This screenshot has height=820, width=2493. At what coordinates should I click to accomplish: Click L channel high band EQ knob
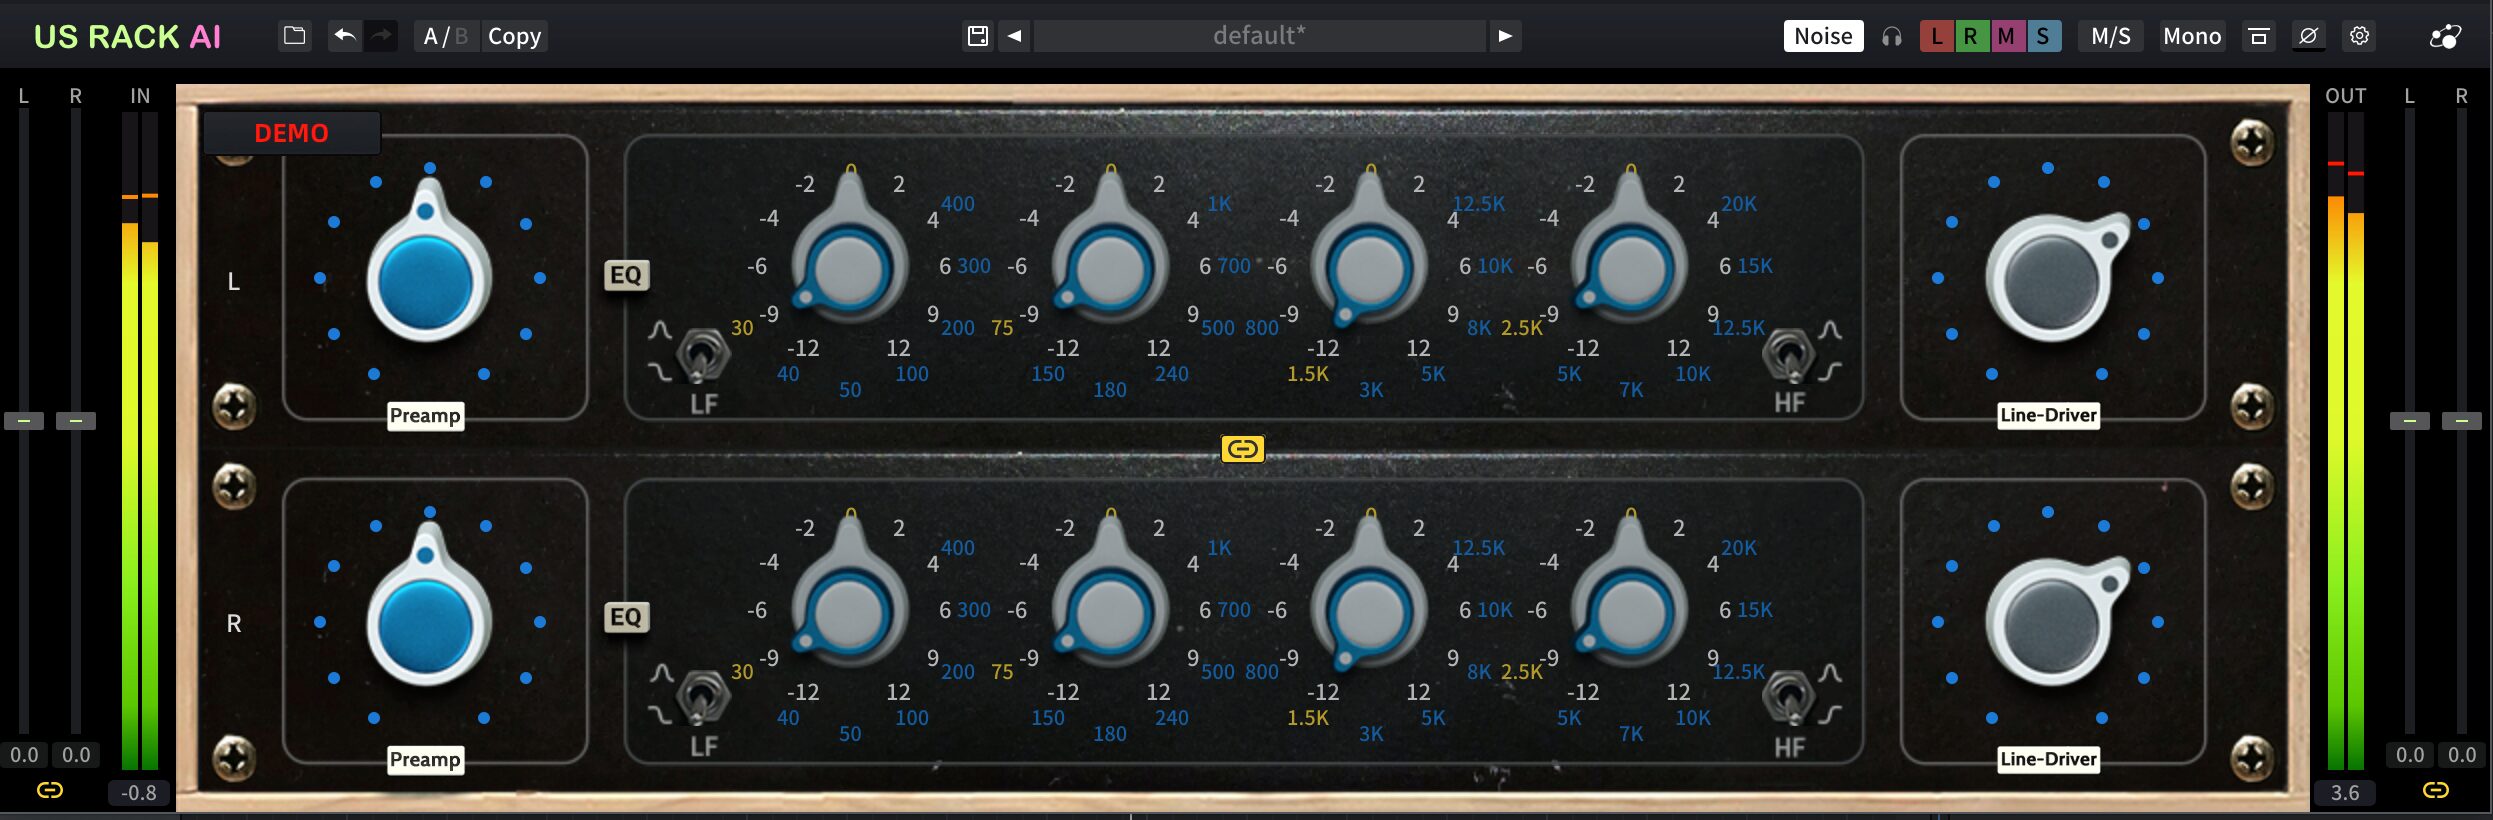pyautogui.click(x=1629, y=268)
